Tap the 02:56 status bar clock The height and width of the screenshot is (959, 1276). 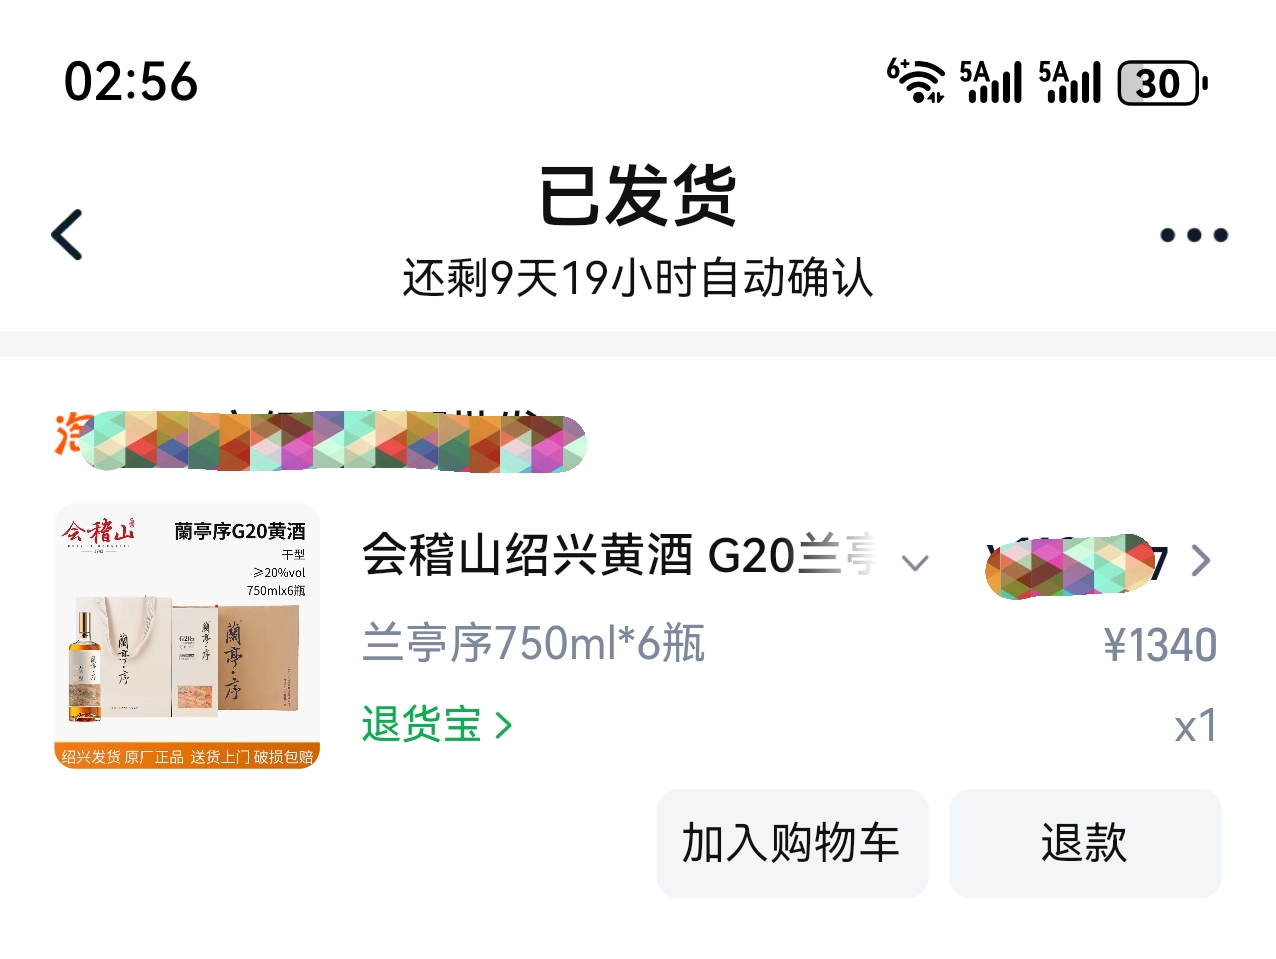pyautogui.click(x=131, y=82)
